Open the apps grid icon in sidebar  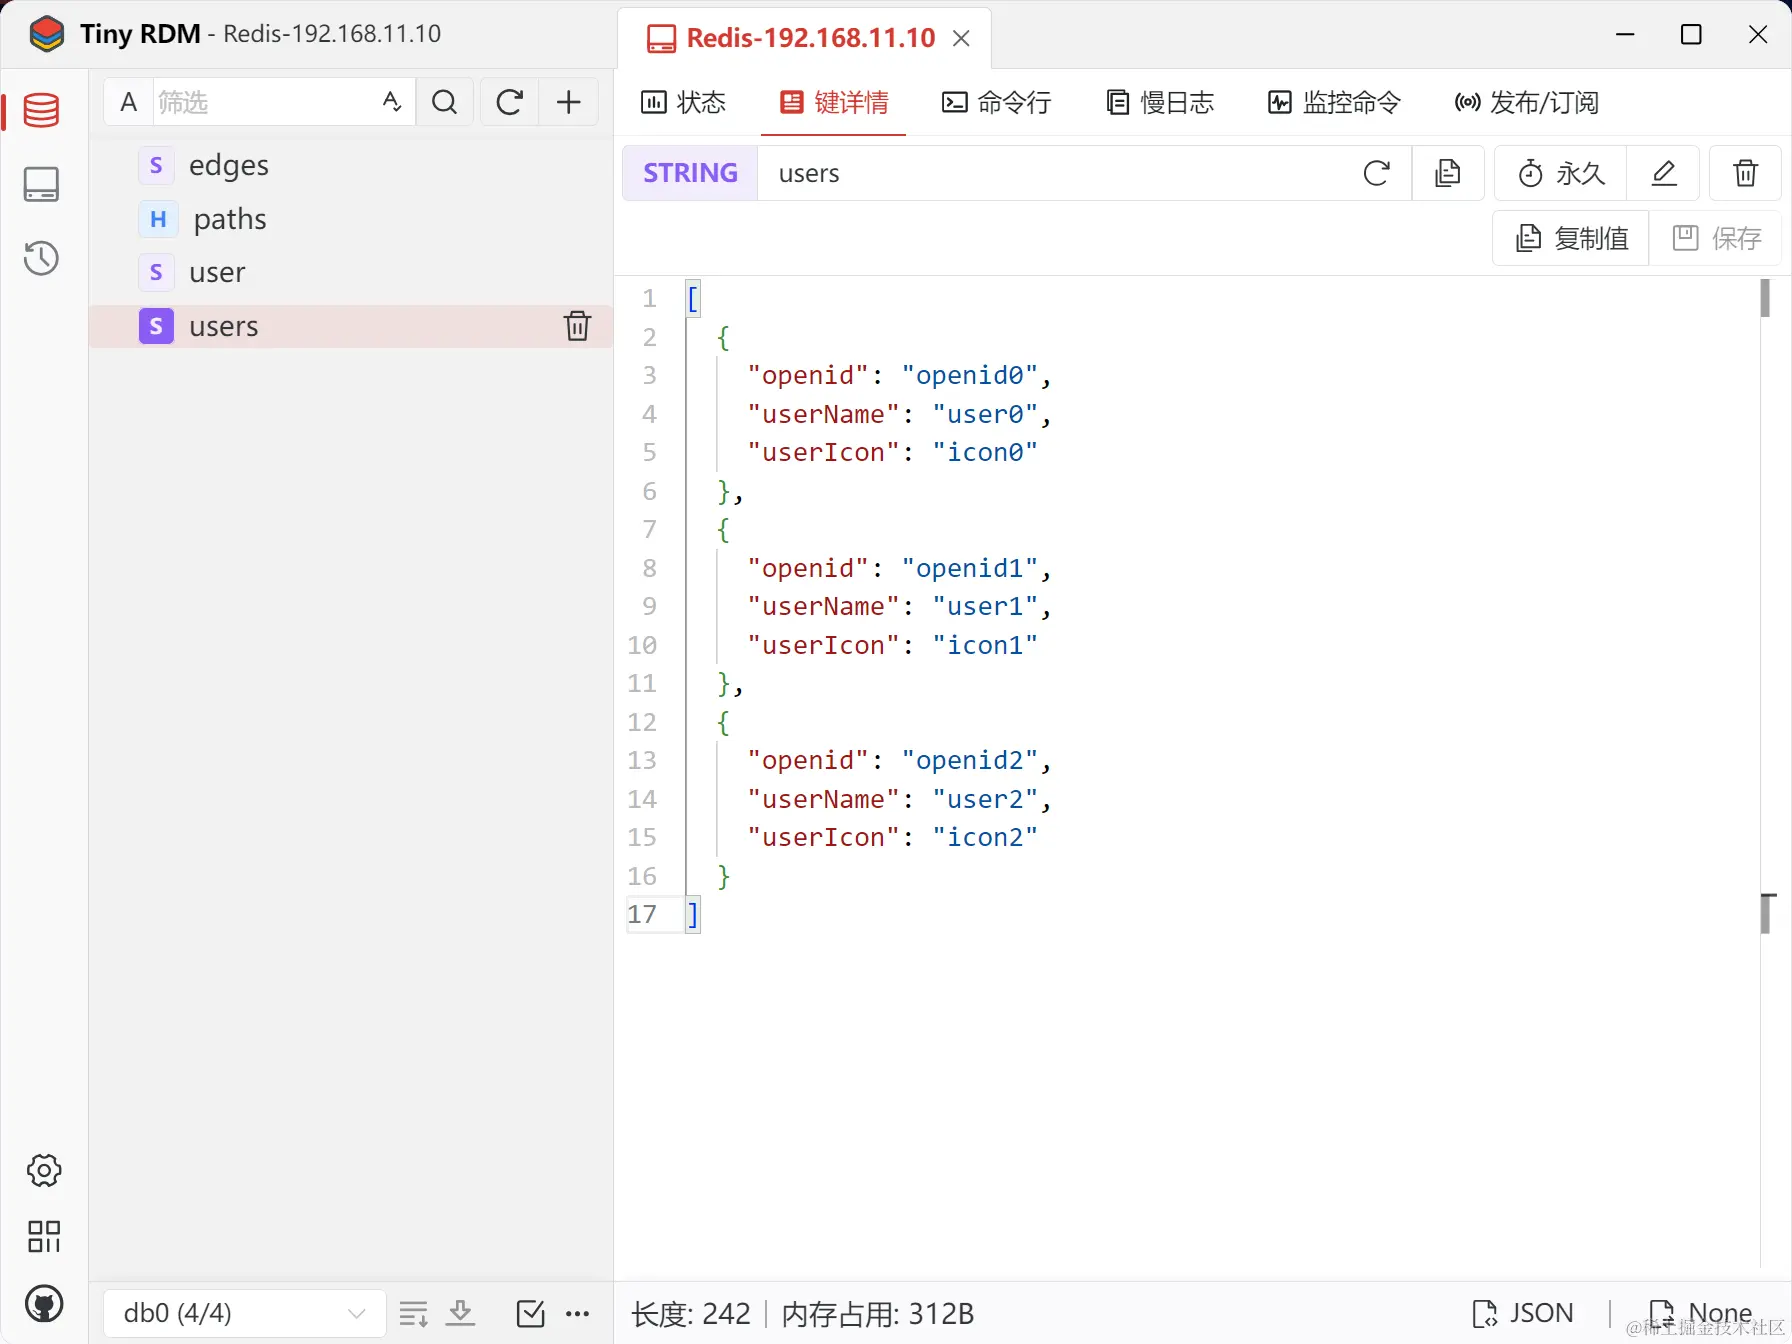(x=44, y=1236)
